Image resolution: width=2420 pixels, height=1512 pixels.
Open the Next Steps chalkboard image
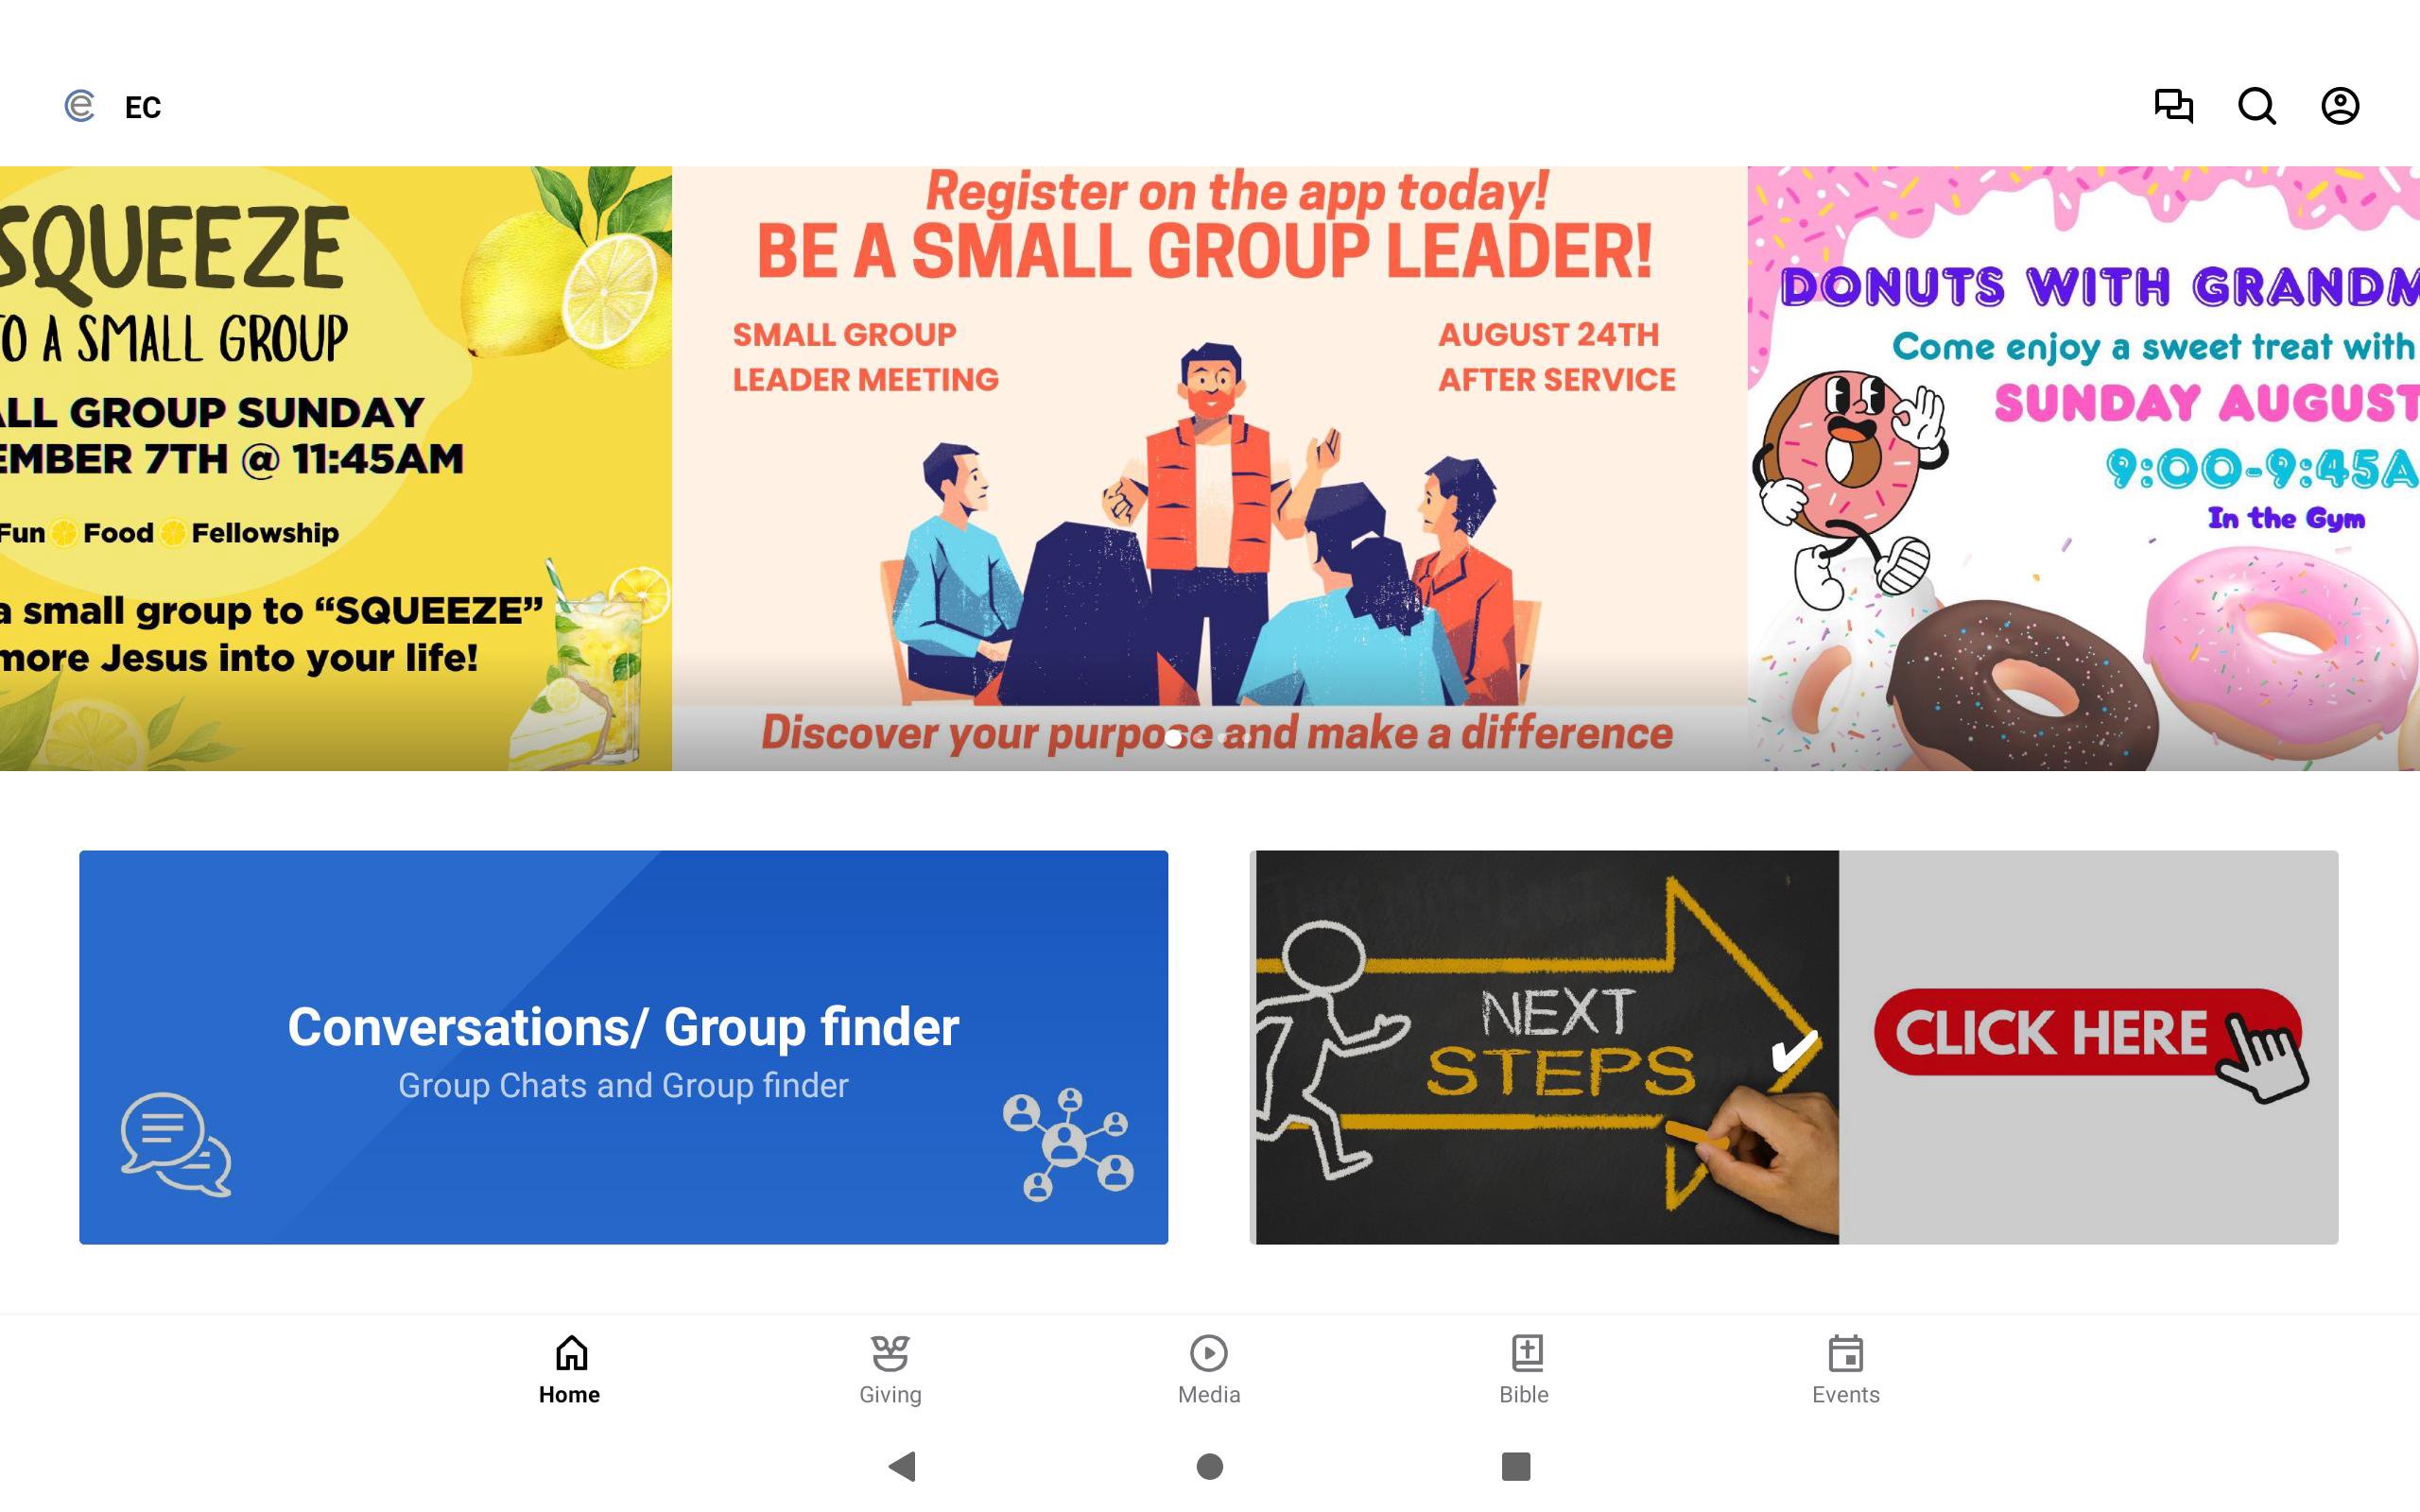(1546, 1047)
